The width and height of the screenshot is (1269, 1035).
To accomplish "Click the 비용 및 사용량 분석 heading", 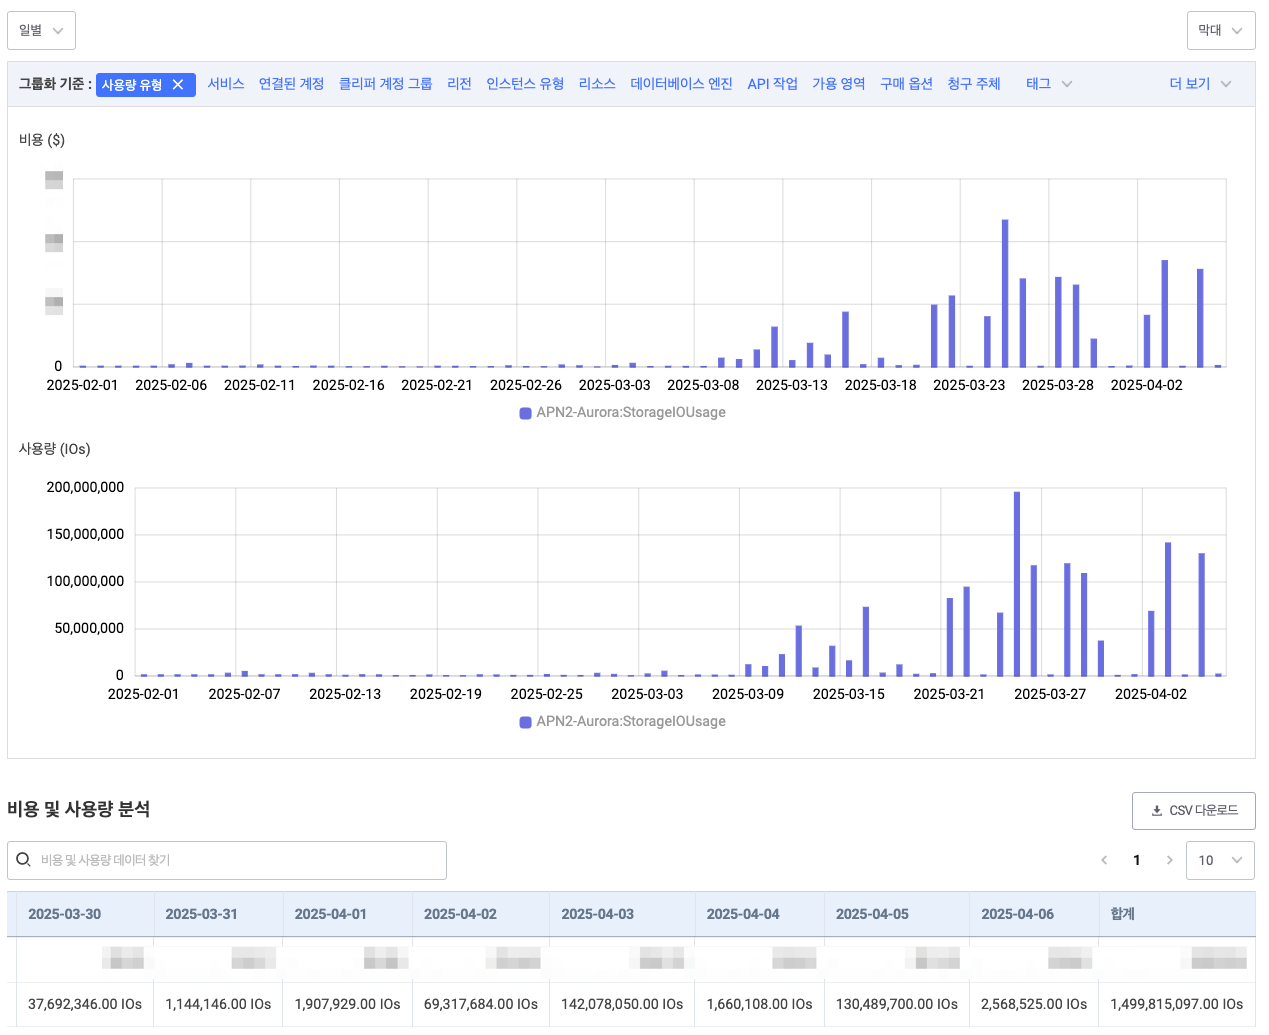I will pos(79,809).
